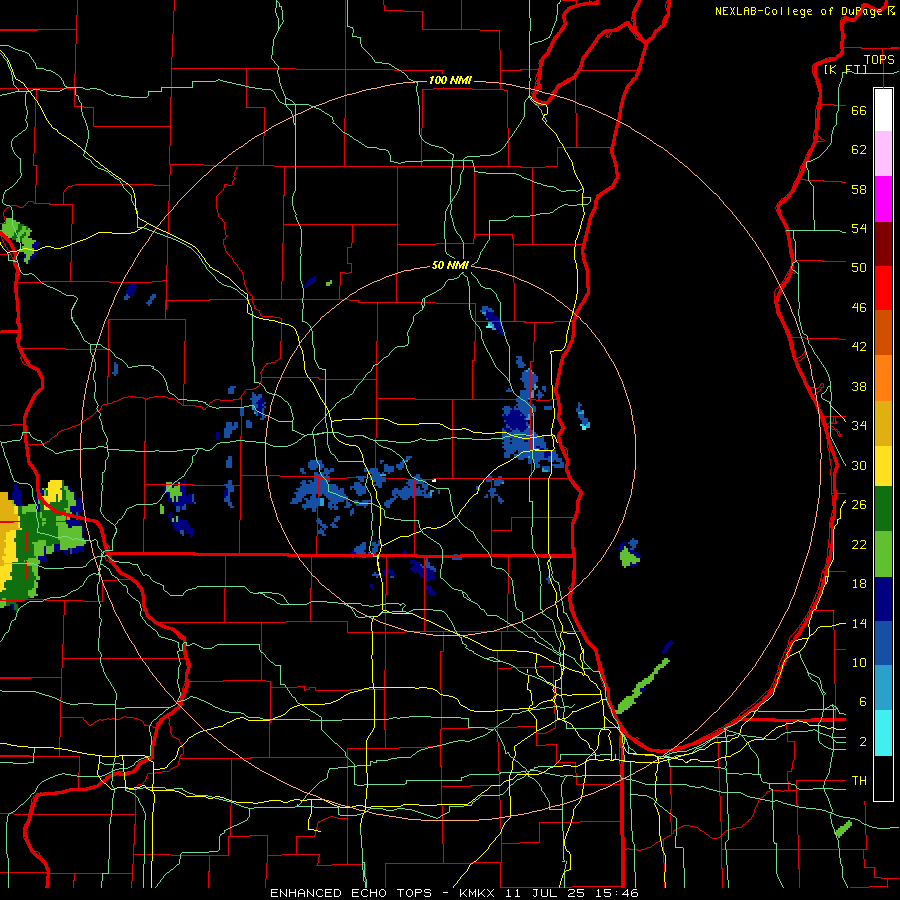Click the white swatch atop the tops scale
This screenshot has width=900, height=900.
[883, 110]
